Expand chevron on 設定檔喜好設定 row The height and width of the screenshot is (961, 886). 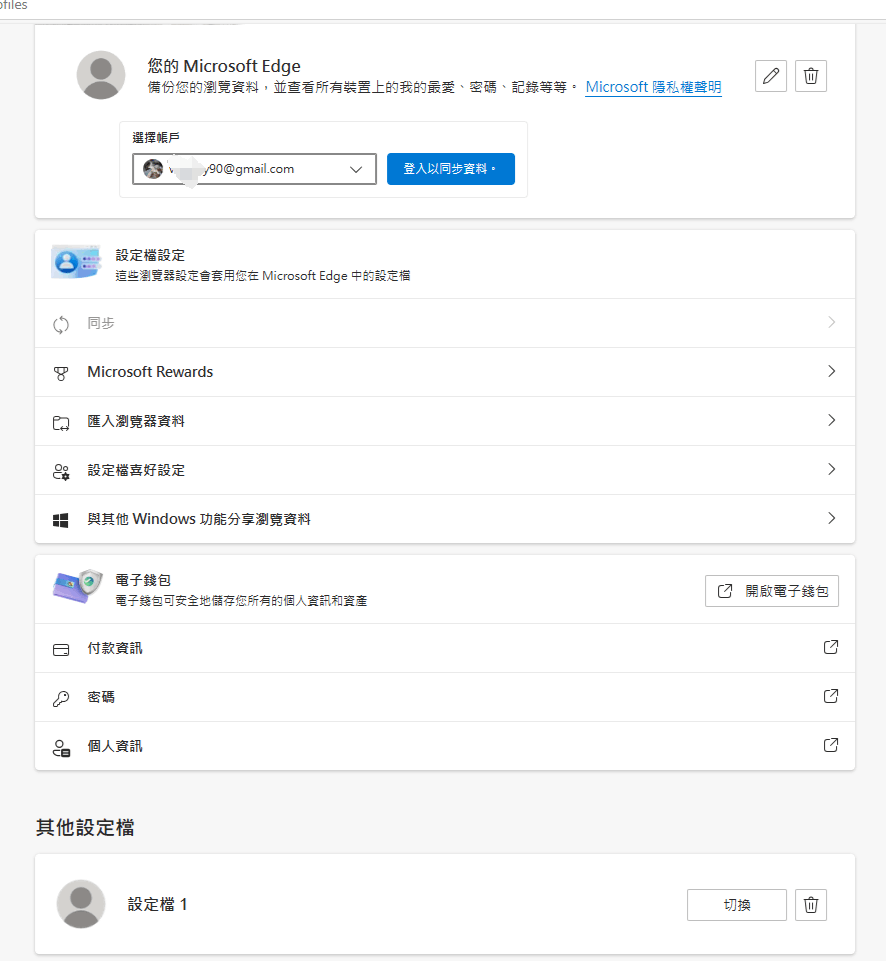tap(831, 469)
